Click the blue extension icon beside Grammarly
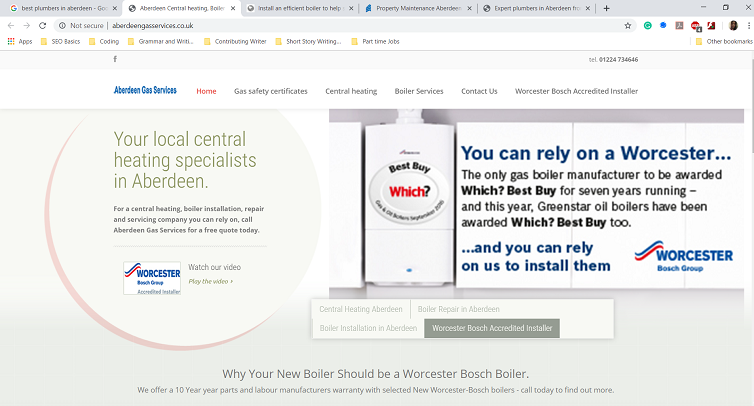Screen dimensions: 754x406 [663, 25]
